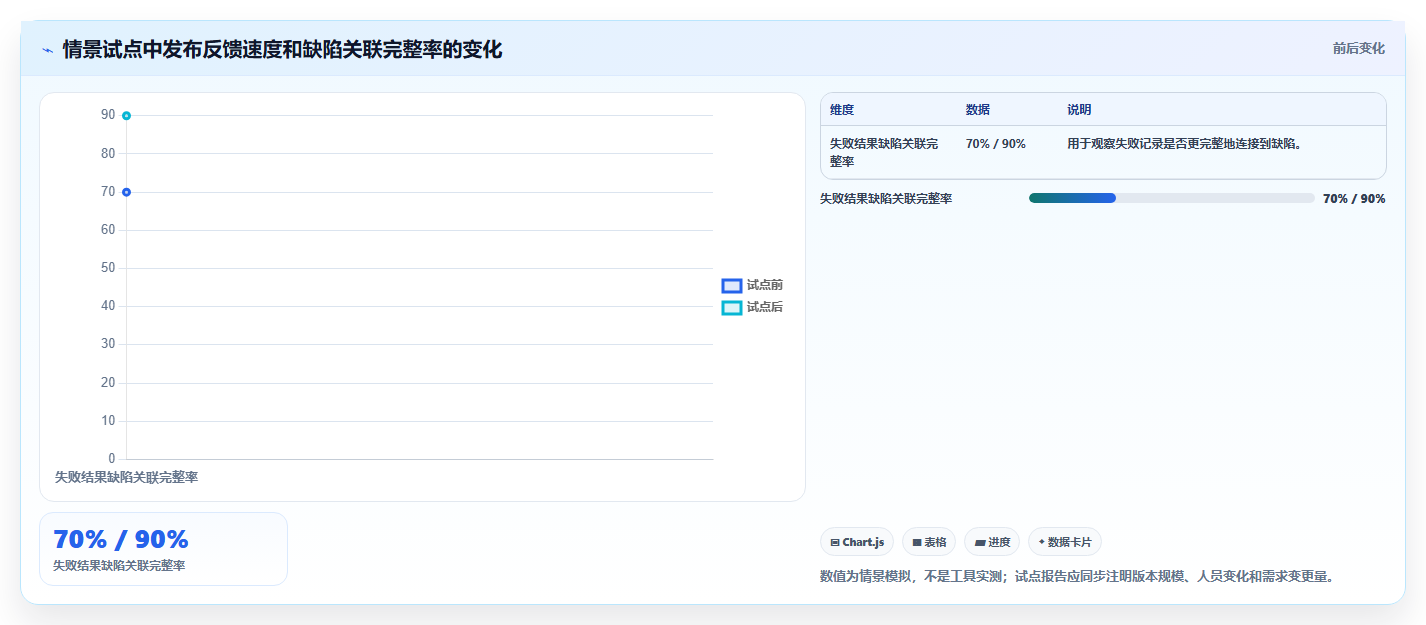Click the 失败结果缺陷关联完整率 cell in the table
The image size is (1426, 625).
click(x=884, y=152)
